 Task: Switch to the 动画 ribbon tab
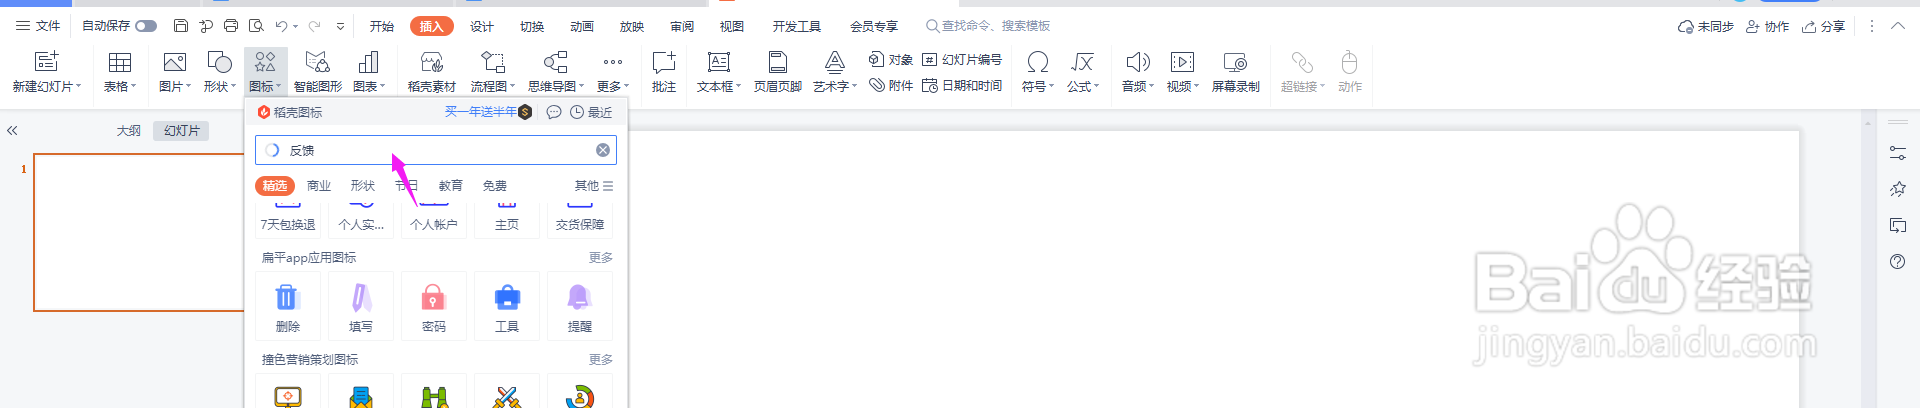pyautogui.click(x=582, y=26)
